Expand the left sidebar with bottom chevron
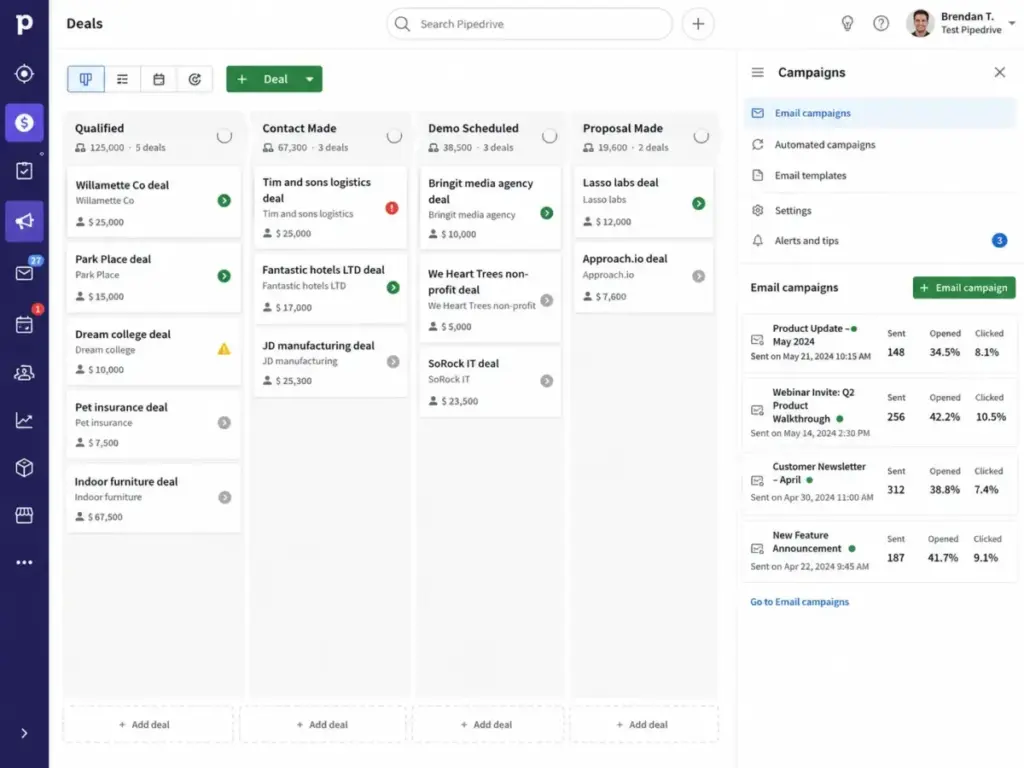Viewport: 1024px width, 768px height. (24, 733)
